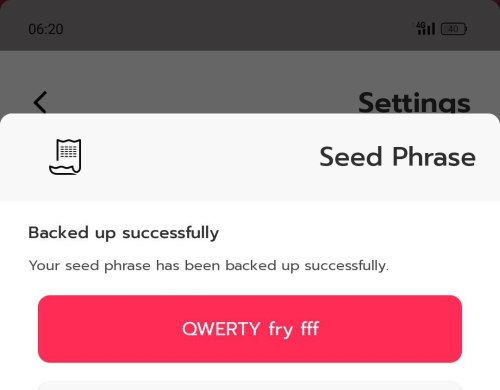Select the Settings page title
Image resolution: width=500 pixels, height=390 pixels.
(414, 102)
